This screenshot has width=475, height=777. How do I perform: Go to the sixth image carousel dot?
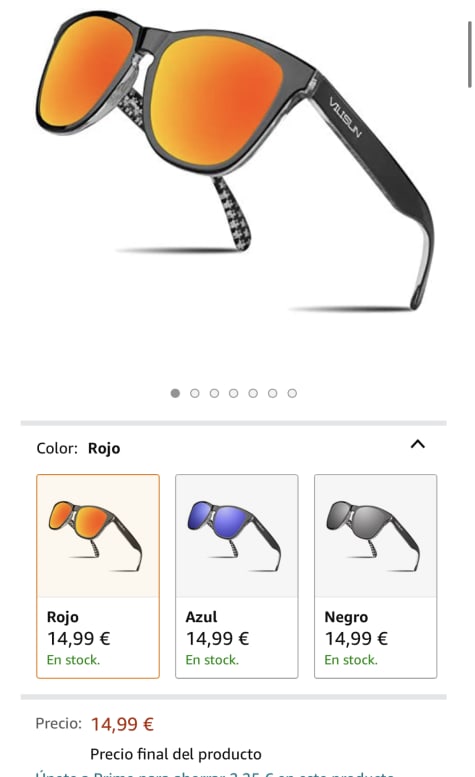coord(272,393)
